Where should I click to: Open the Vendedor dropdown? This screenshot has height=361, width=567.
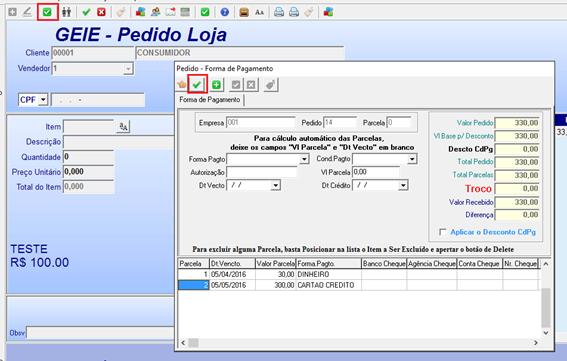[128, 68]
